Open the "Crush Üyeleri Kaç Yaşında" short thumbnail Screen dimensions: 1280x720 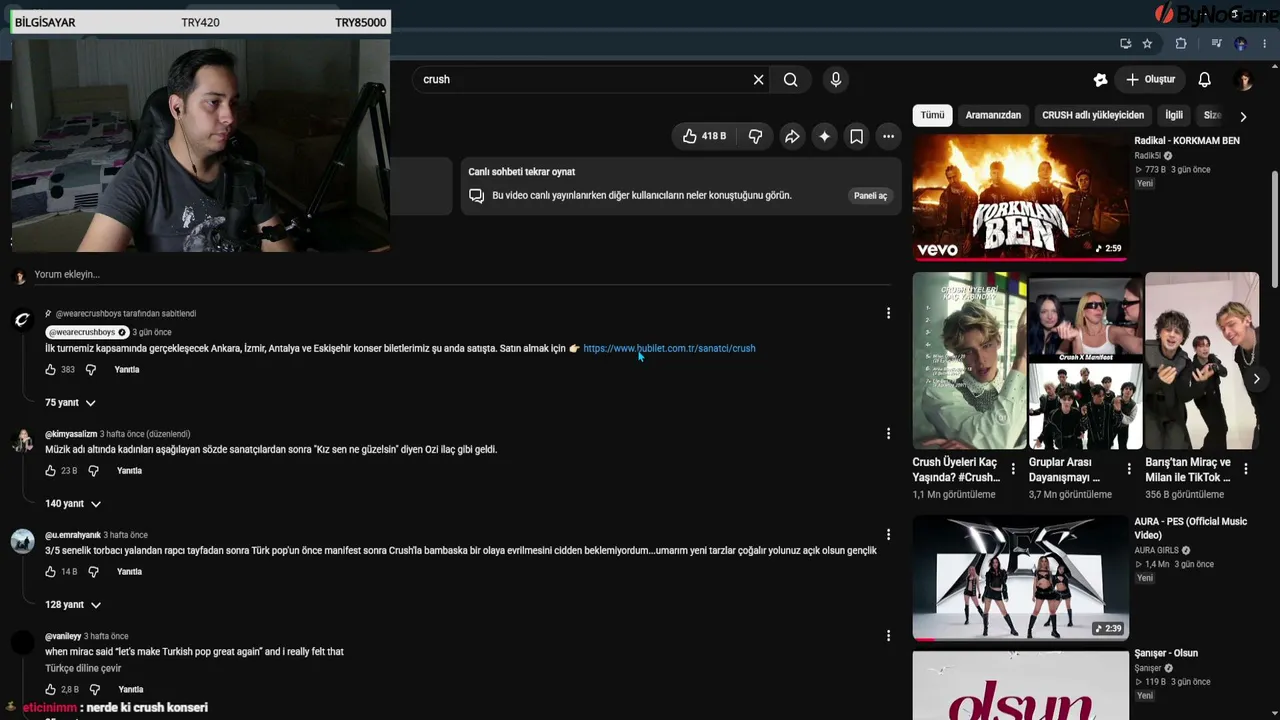pyautogui.click(x=969, y=361)
